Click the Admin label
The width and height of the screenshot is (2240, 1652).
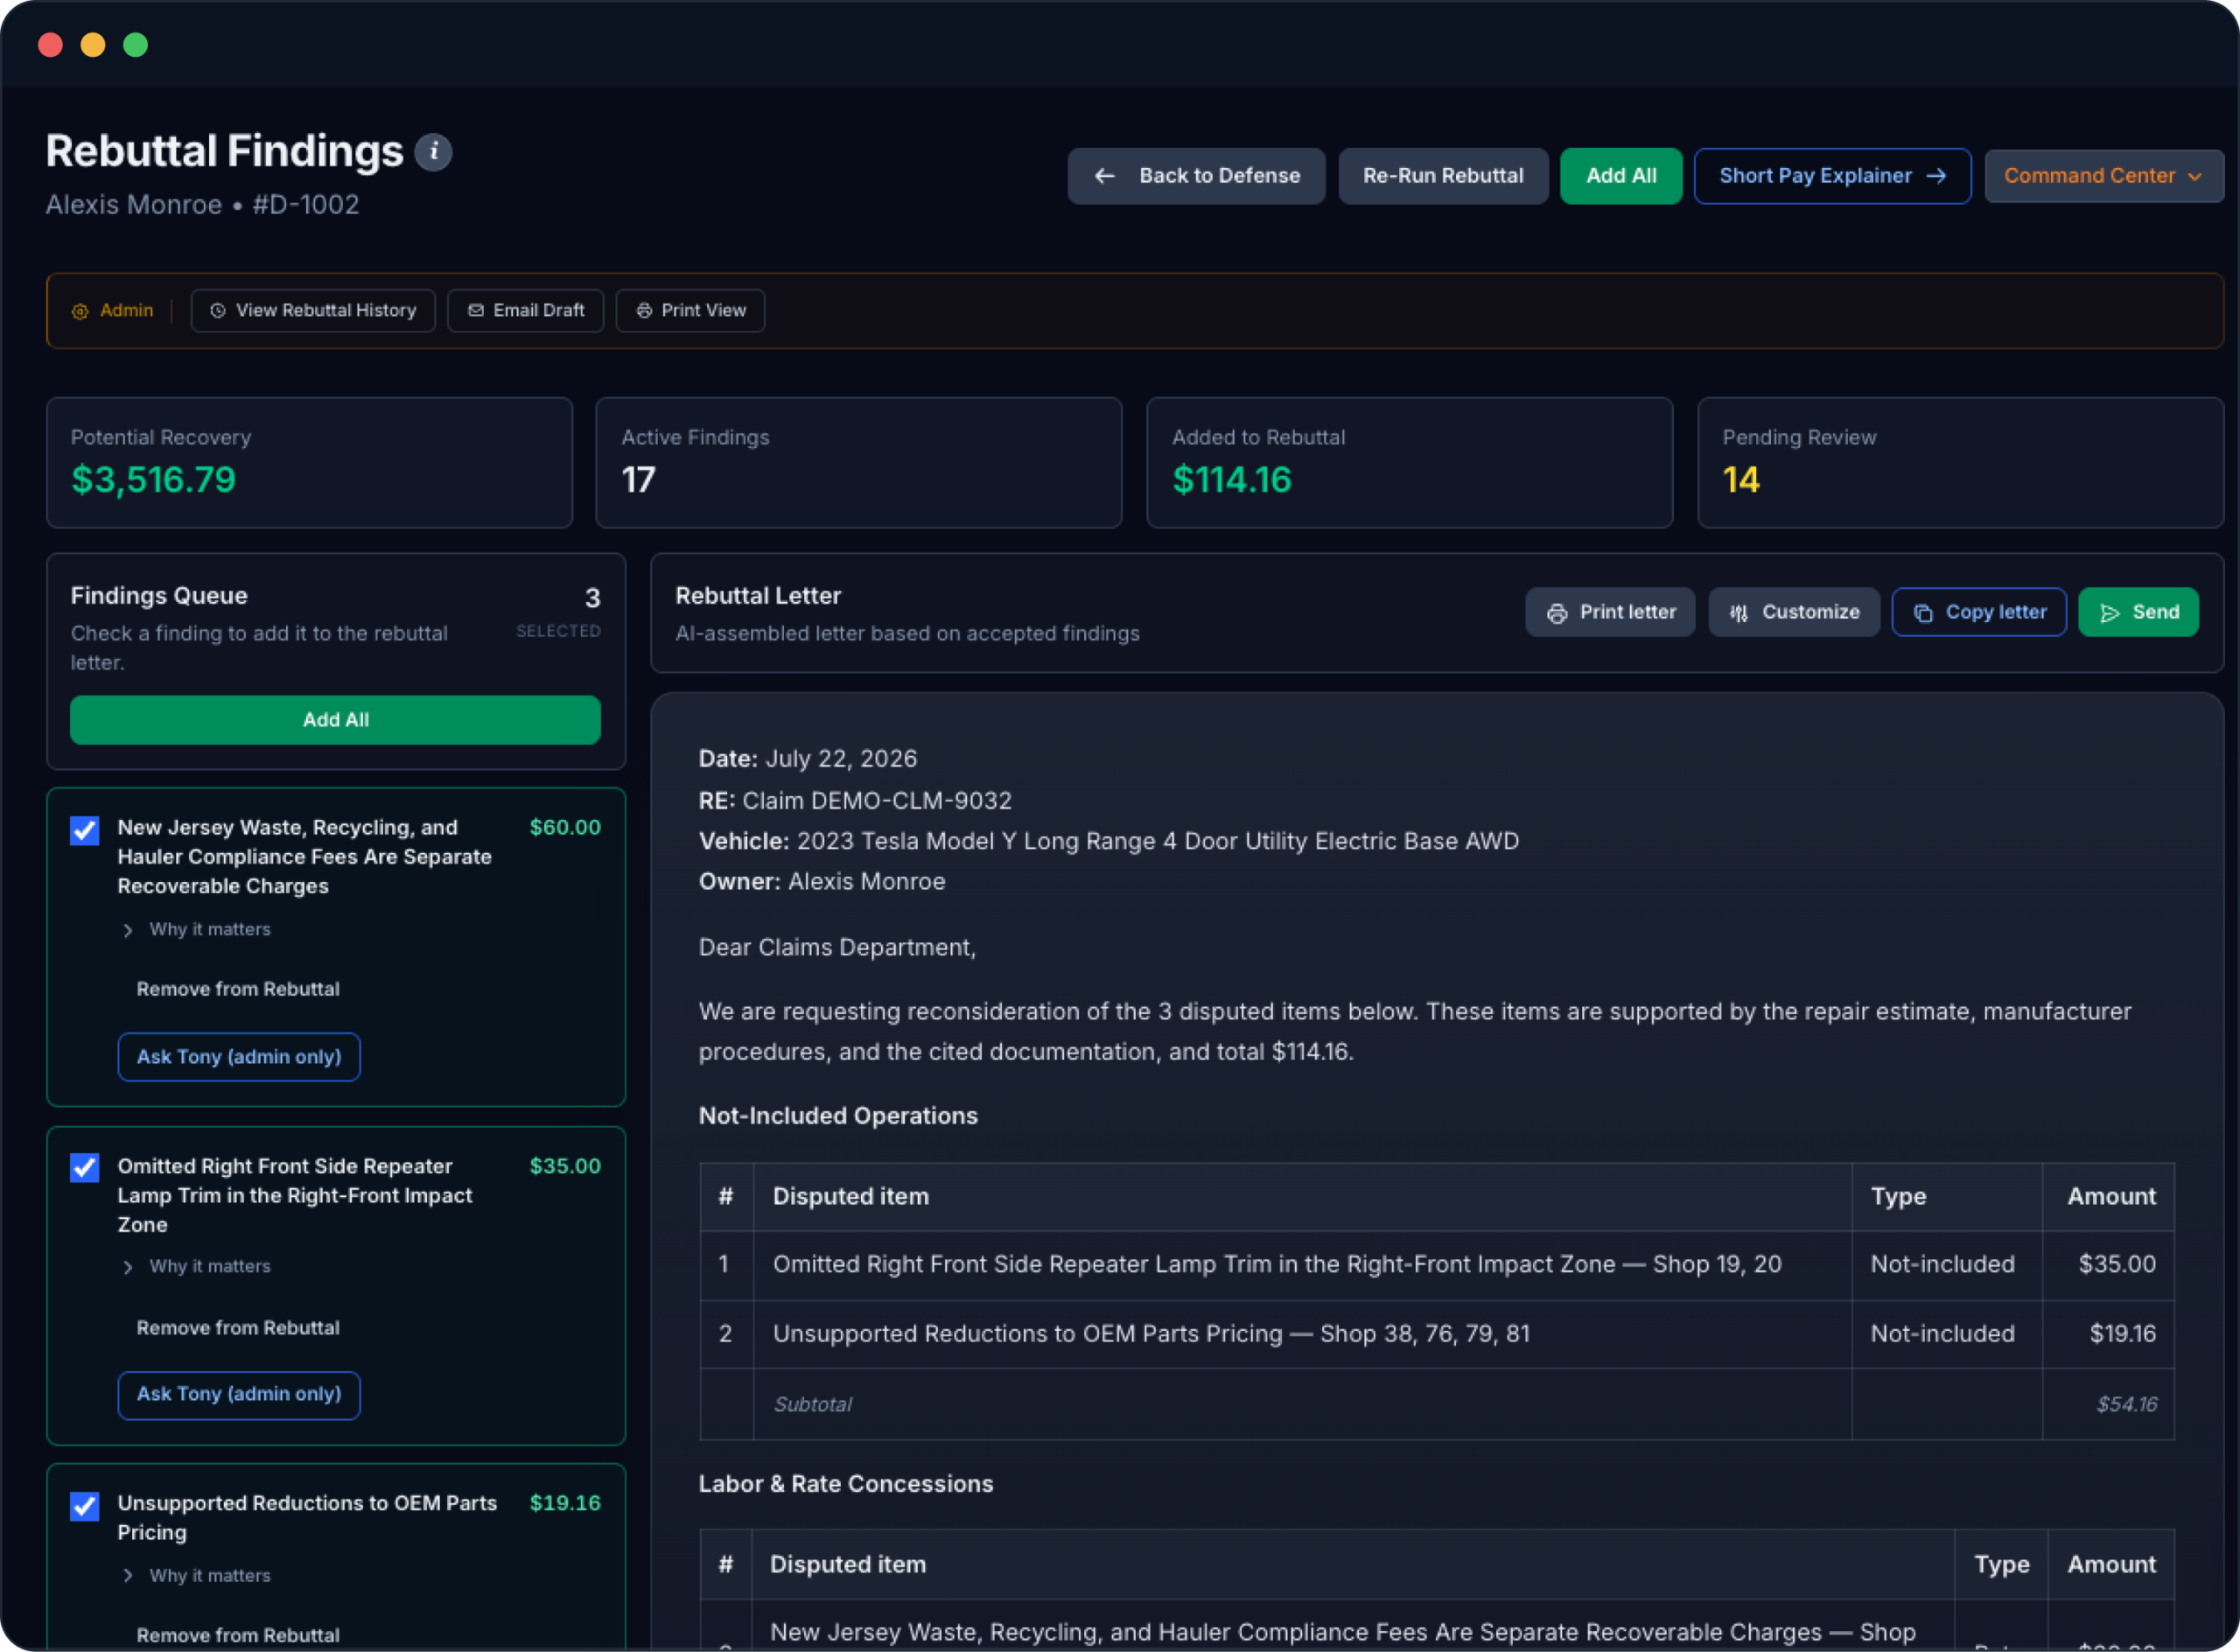[x=126, y=311]
